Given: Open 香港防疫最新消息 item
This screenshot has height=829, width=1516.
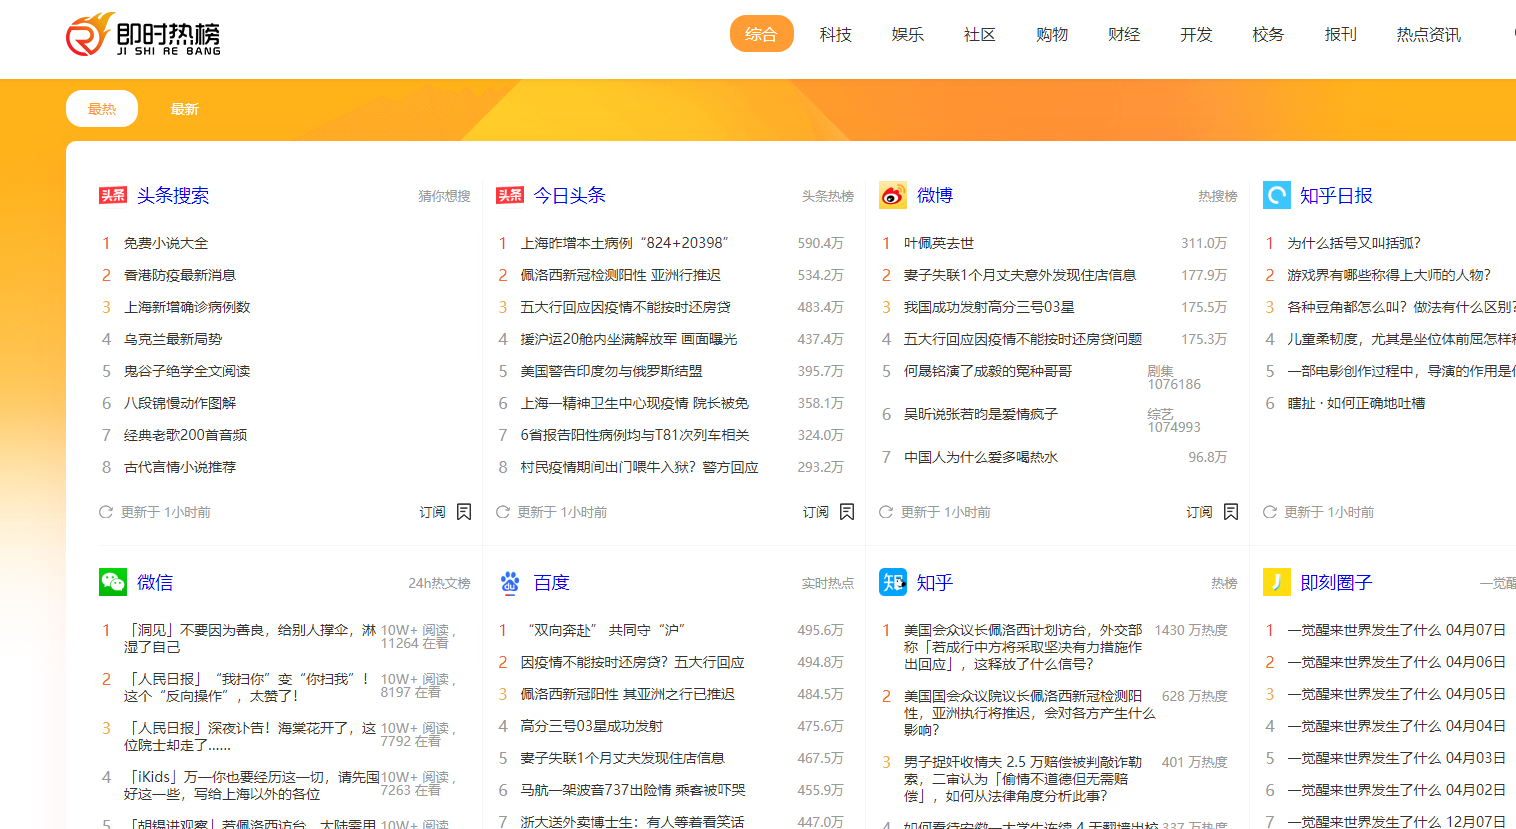Looking at the screenshot, I should coord(180,275).
